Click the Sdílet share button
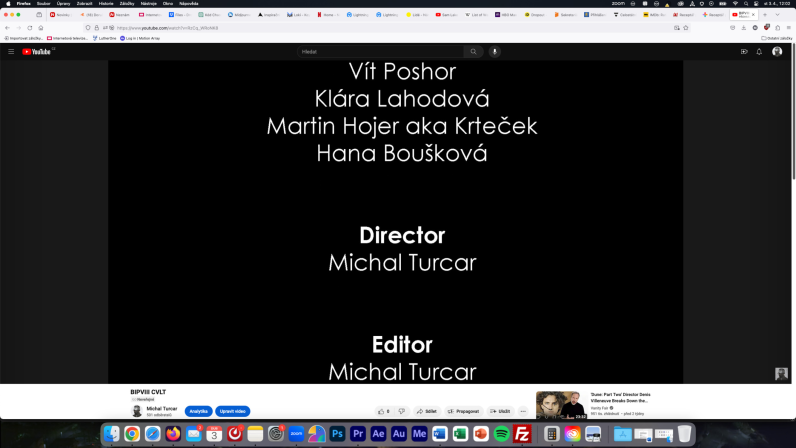Image resolution: width=796 pixels, height=448 pixels. [x=426, y=411]
